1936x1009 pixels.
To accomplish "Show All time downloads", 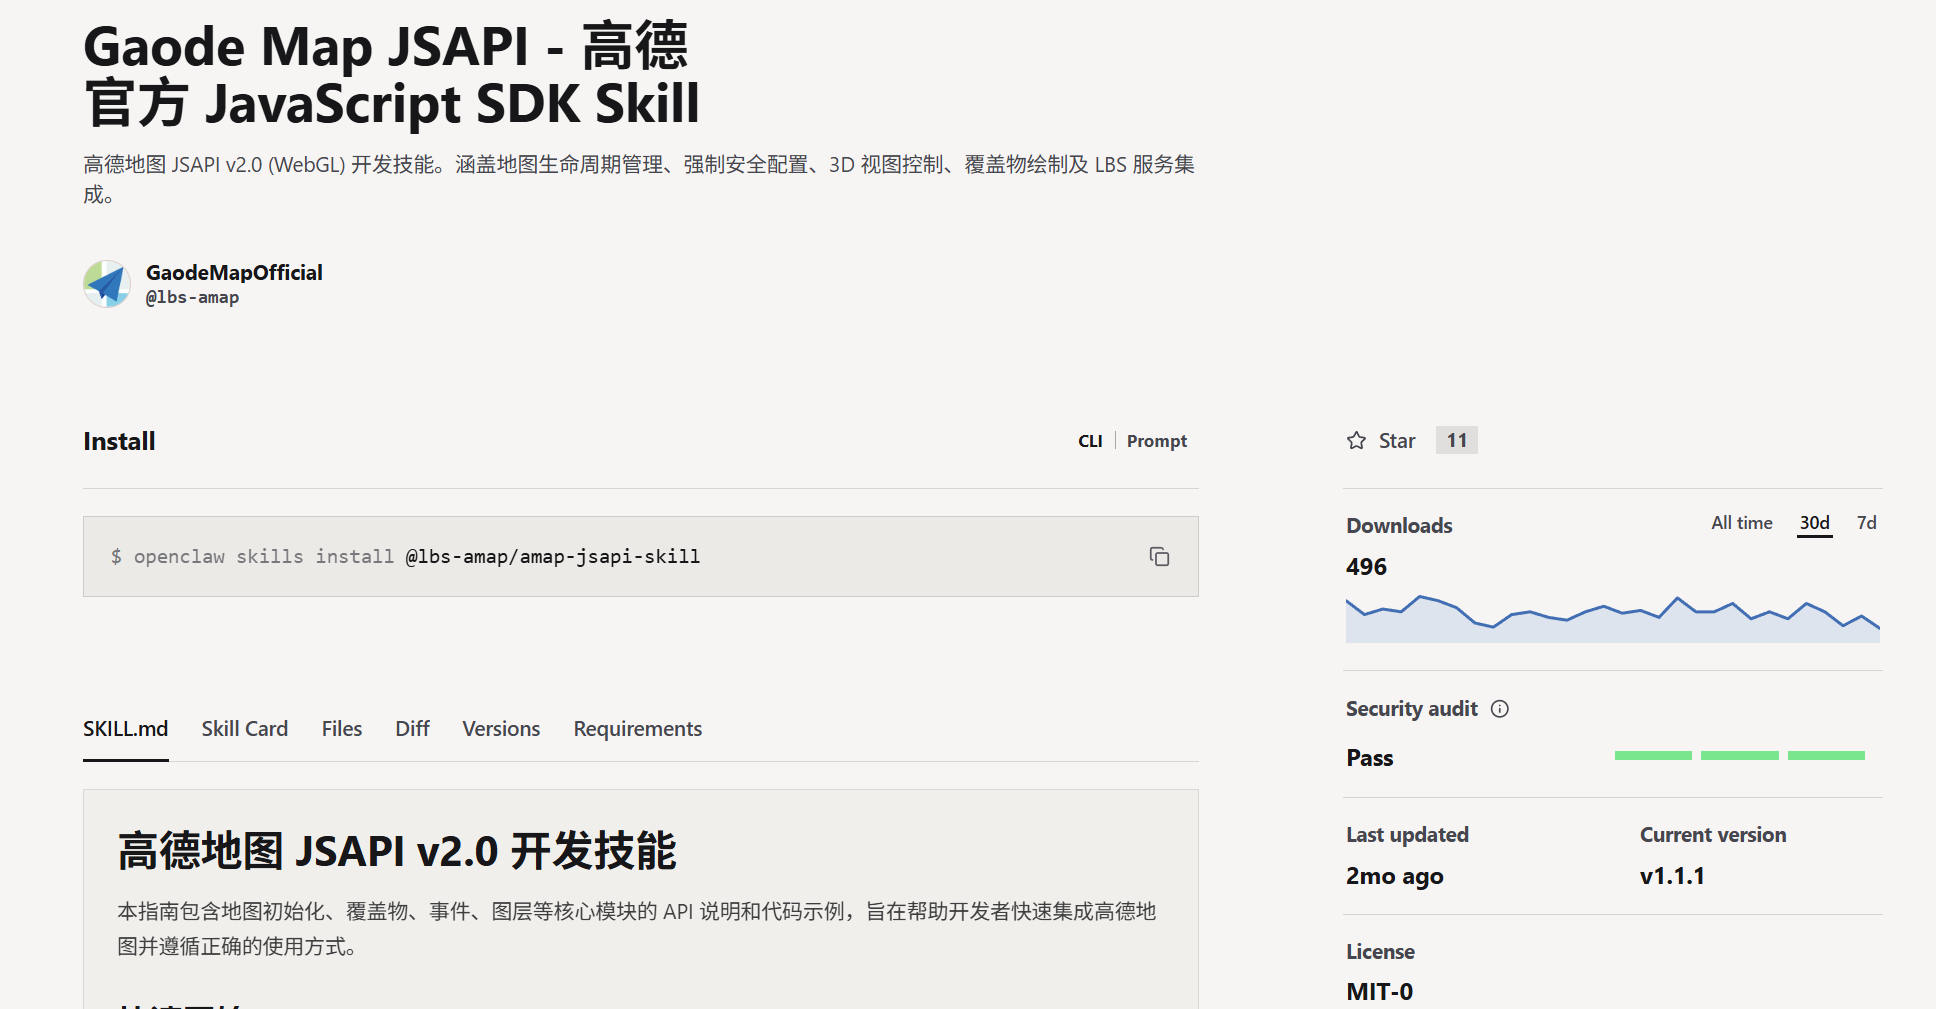I will (x=1742, y=523).
